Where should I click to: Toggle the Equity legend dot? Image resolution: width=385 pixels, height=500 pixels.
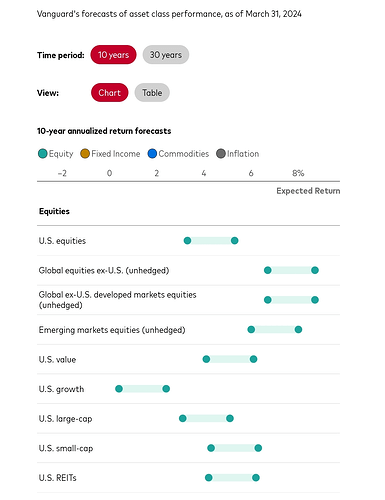pos(42,154)
